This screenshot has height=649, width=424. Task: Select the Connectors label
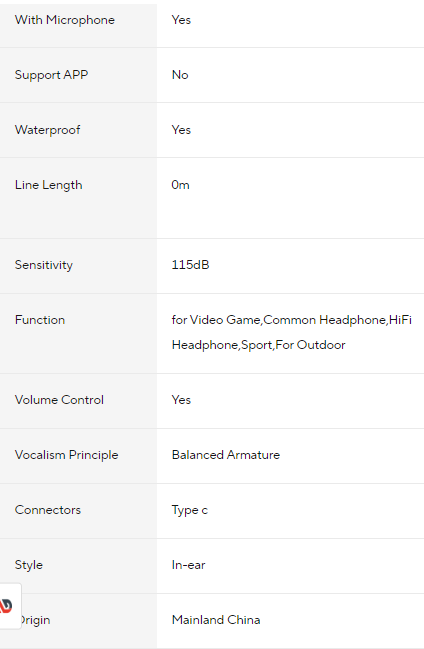48,510
